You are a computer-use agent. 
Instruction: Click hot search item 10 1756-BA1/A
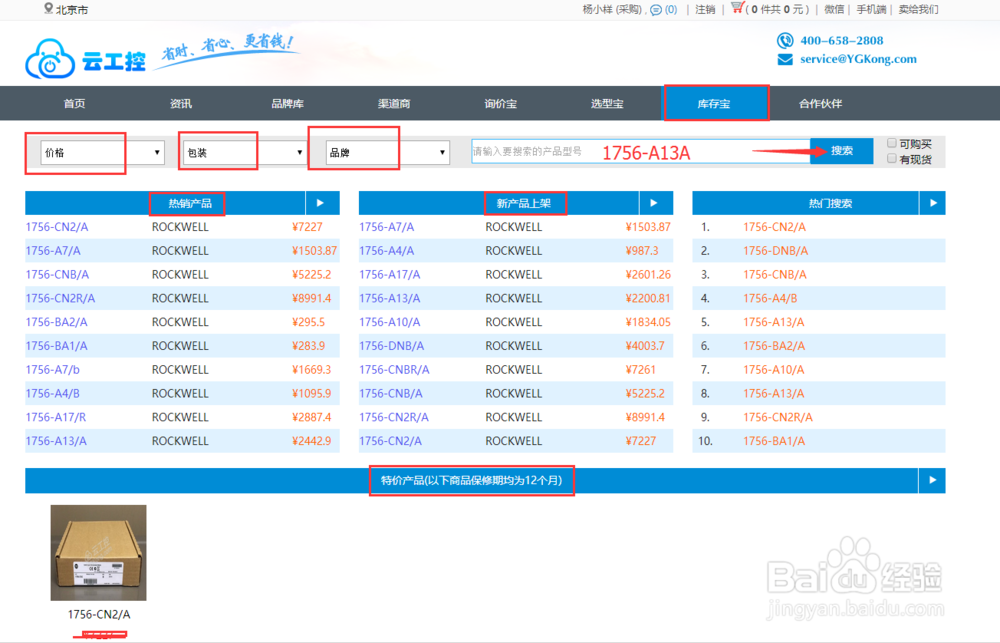pos(774,441)
